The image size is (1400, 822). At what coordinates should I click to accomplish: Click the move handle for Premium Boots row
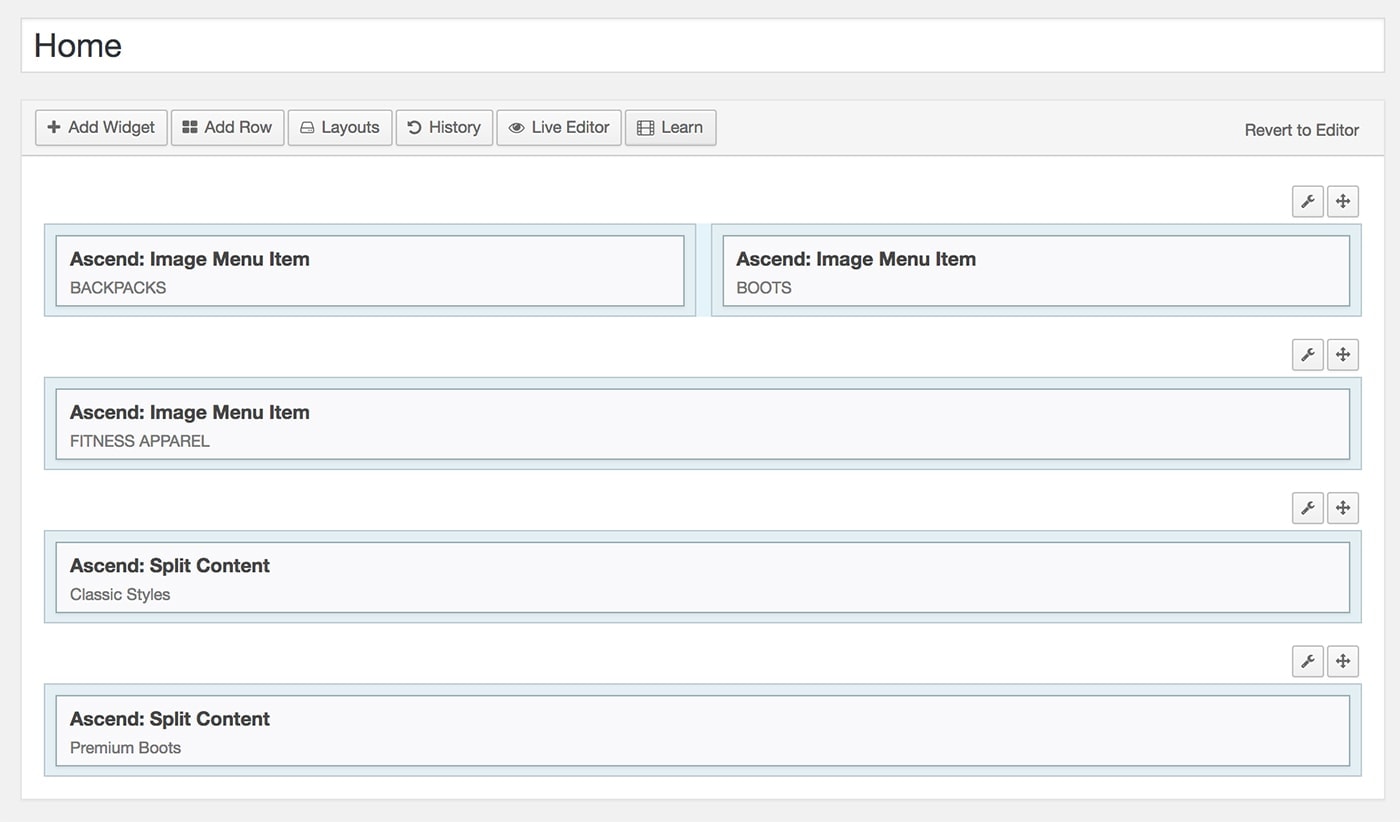pos(1343,661)
